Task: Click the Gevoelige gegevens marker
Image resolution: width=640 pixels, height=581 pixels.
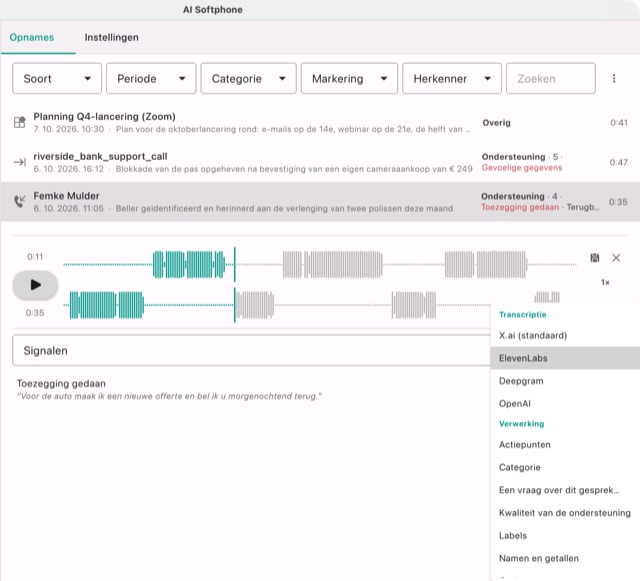Action: click(x=522, y=168)
